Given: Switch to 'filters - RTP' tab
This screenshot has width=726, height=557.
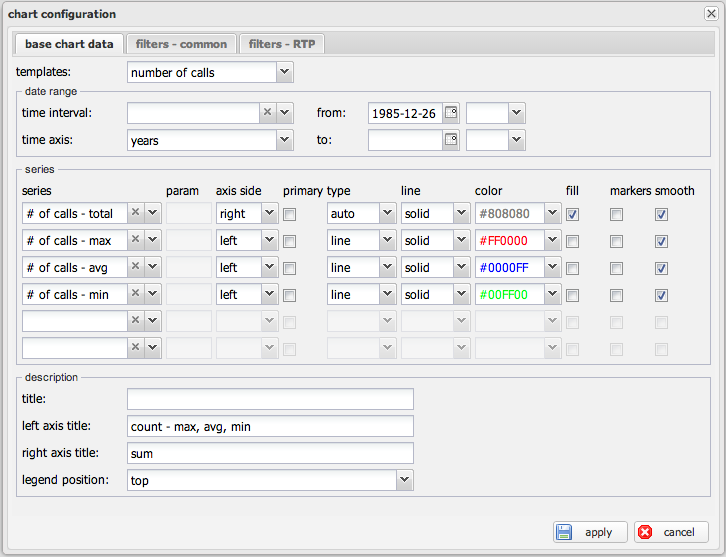Looking at the screenshot, I should (x=282, y=44).
